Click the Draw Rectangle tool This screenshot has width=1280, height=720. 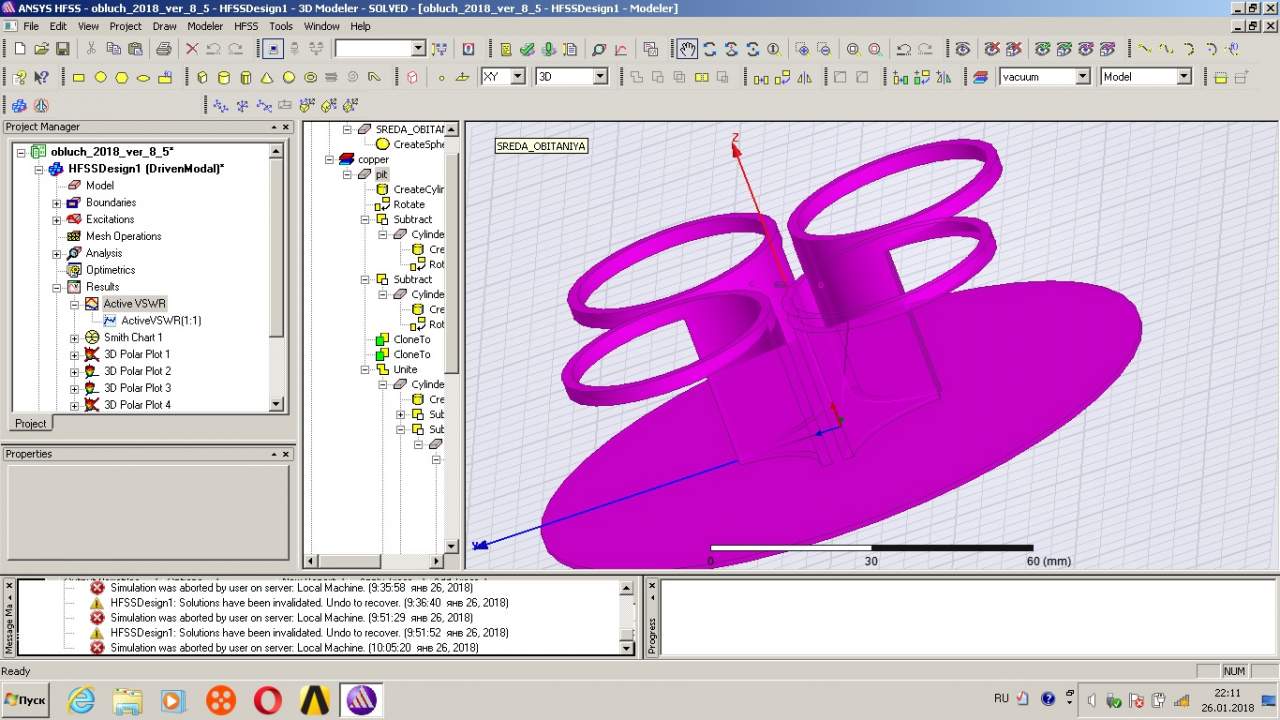tap(79, 77)
